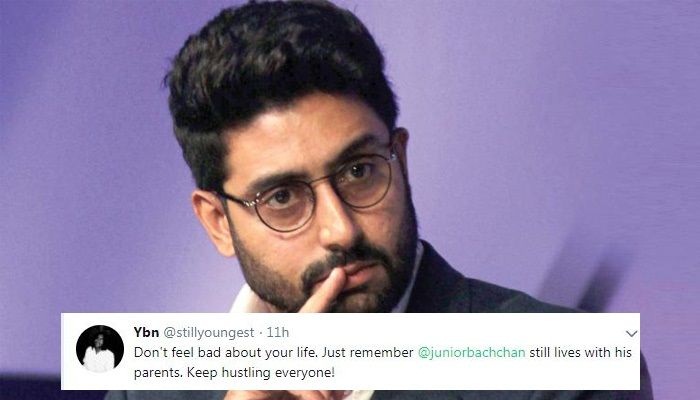Open Ybn's circular profile avatar
The height and width of the screenshot is (400, 700).
click(100, 349)
